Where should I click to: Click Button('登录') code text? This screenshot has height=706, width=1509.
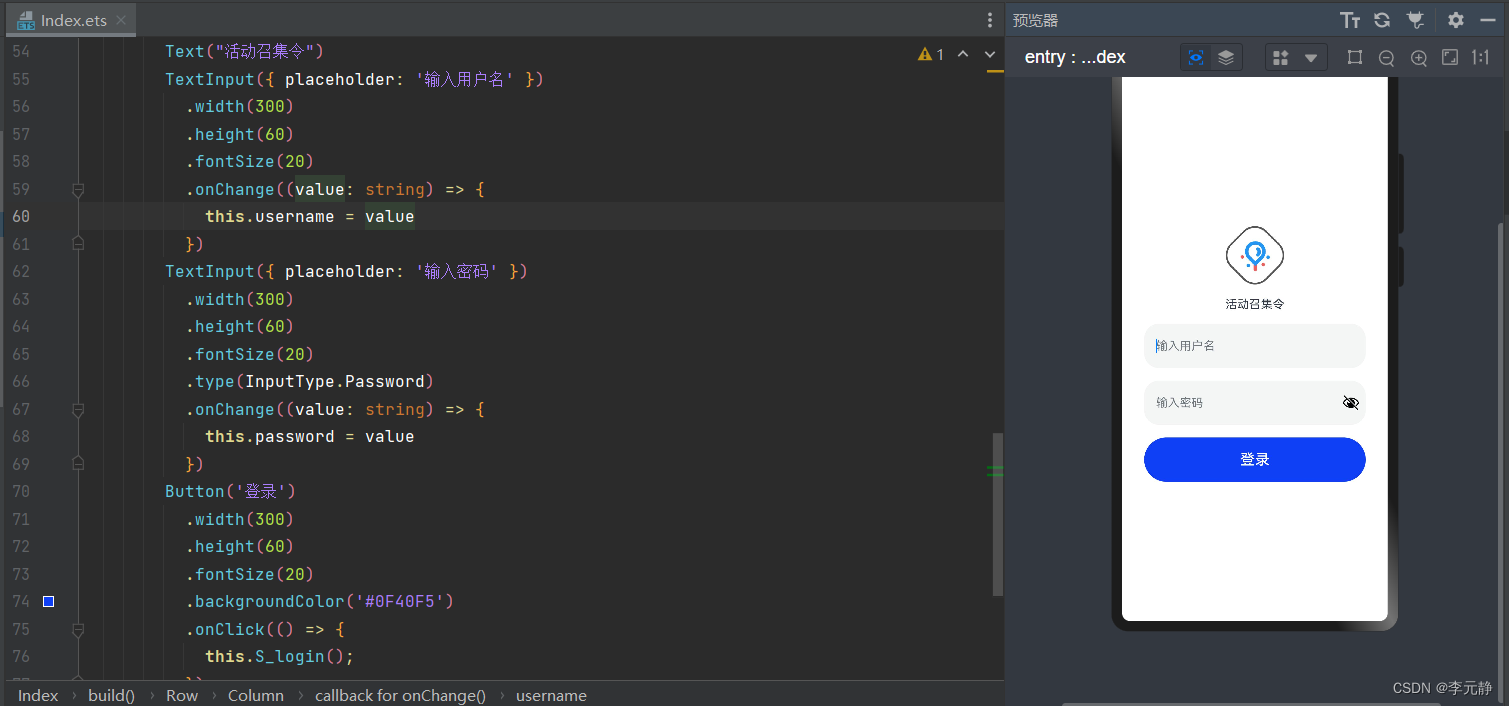[x=230, y=491]
